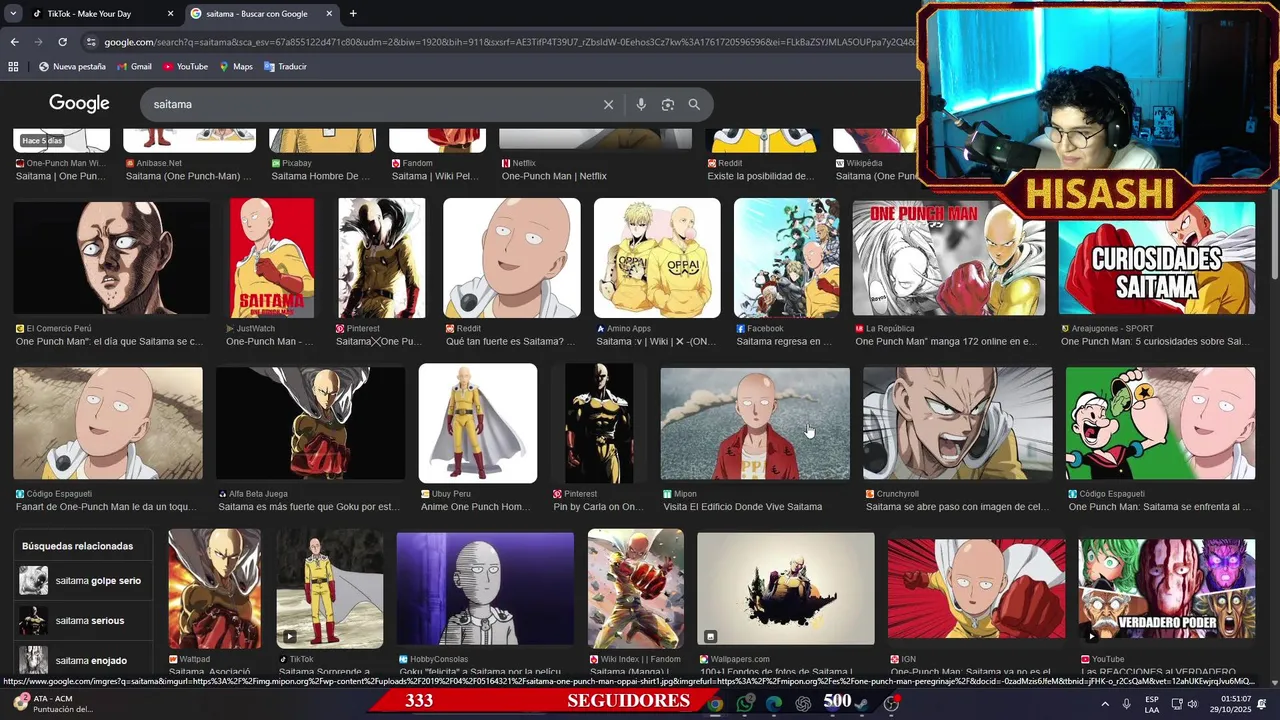Open the Facebook Saitama regresa image
Image resolution: width=1280 pixels, height=720 pixels.
787,258
